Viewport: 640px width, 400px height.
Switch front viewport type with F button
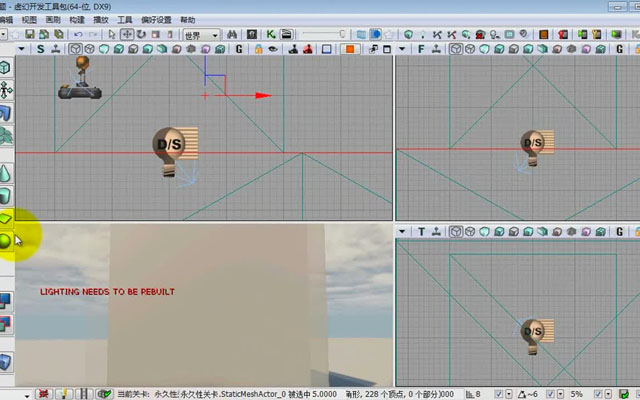pyautogui.click(x=421, y=49)
